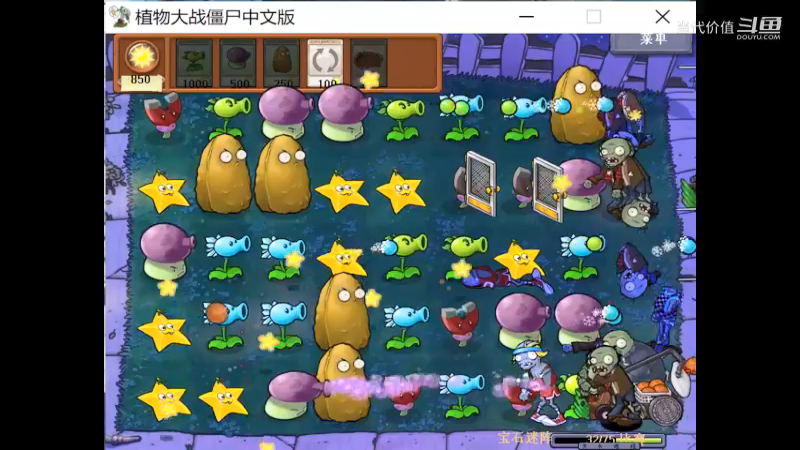
Task: Click the 850 sun counter value
Action: pyautogui.click(x=140, y=80)
